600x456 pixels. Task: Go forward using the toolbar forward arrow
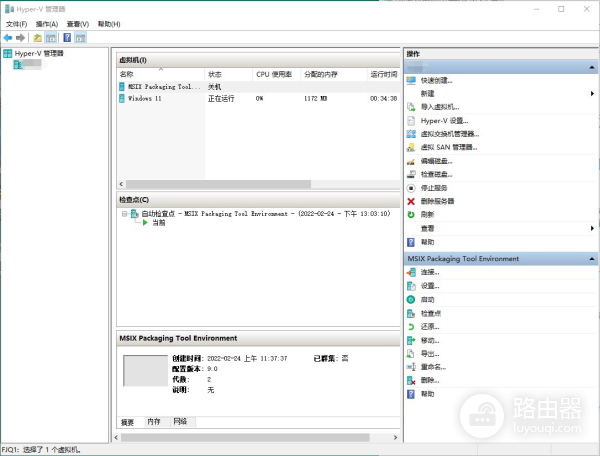point(21,38)
